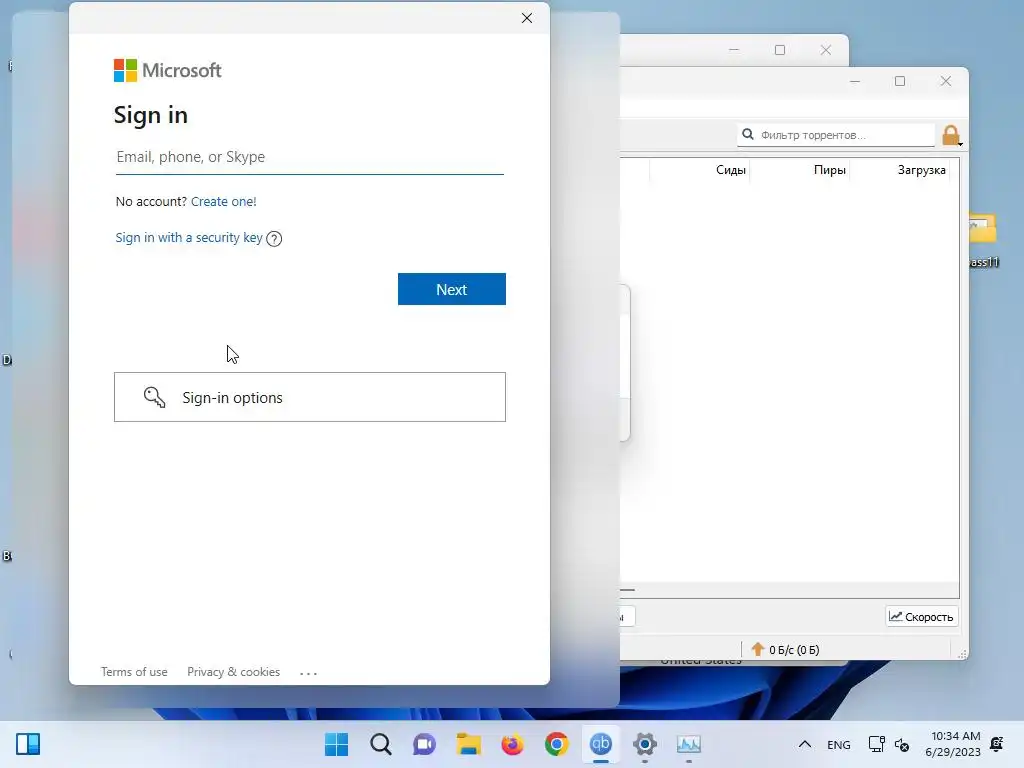Open muted volume tray icon
This screenshot has height=768, width=1024.
[x=902, y=744]
